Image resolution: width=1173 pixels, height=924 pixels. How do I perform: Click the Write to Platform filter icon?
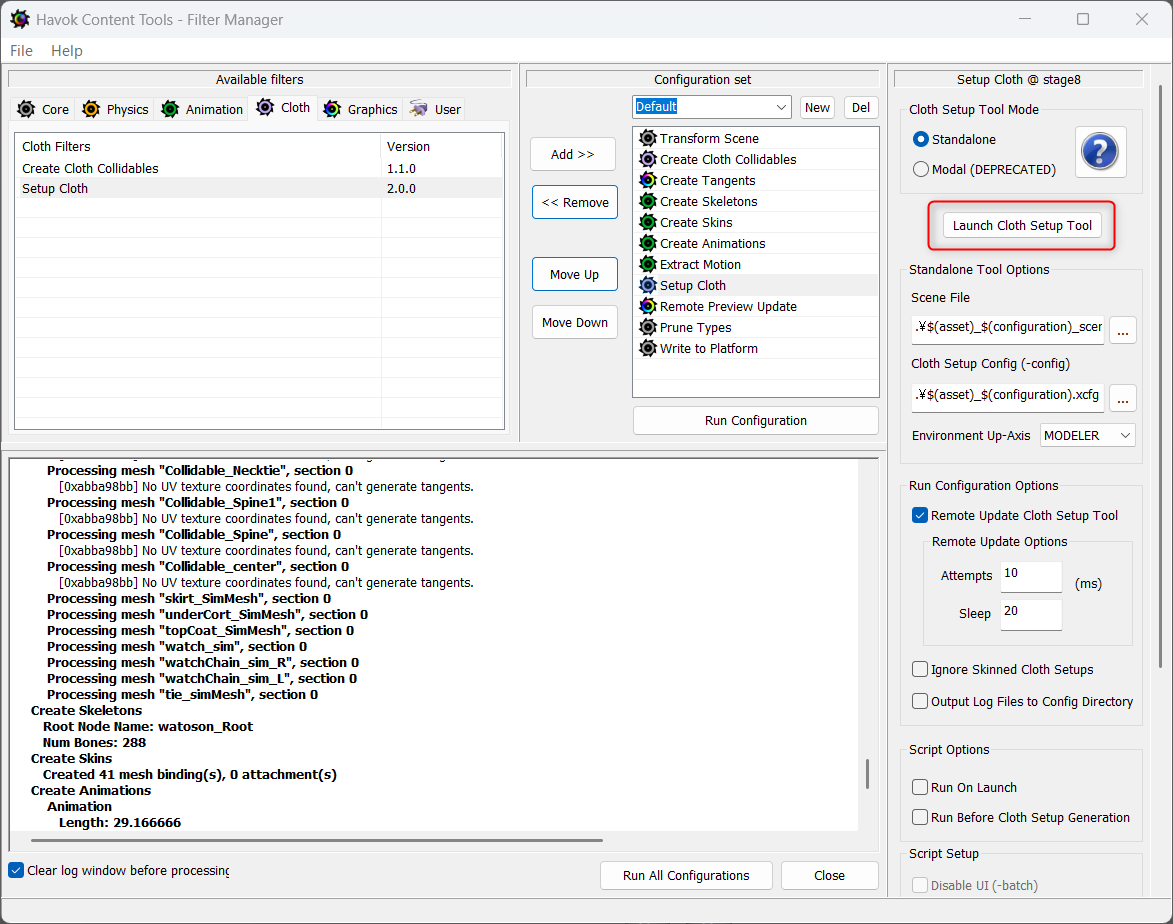(648, 348)
